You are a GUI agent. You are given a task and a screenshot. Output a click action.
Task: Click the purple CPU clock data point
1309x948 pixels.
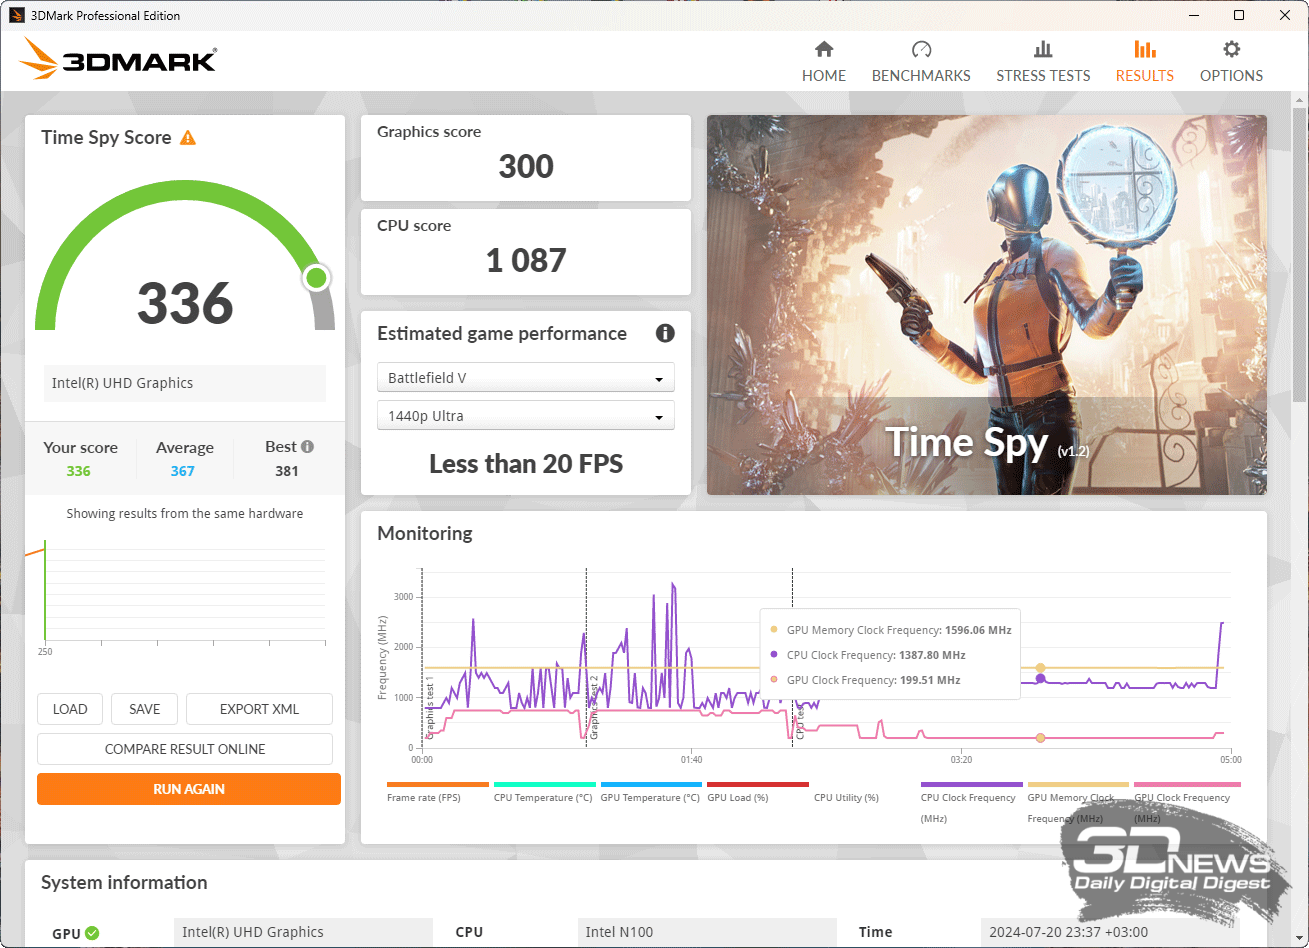coord(1040,679)
